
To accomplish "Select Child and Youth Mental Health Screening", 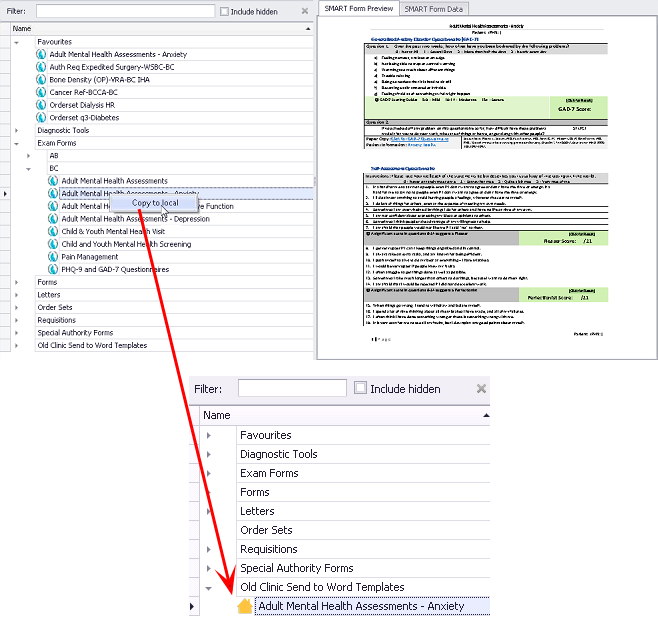I will click(126, 244).
